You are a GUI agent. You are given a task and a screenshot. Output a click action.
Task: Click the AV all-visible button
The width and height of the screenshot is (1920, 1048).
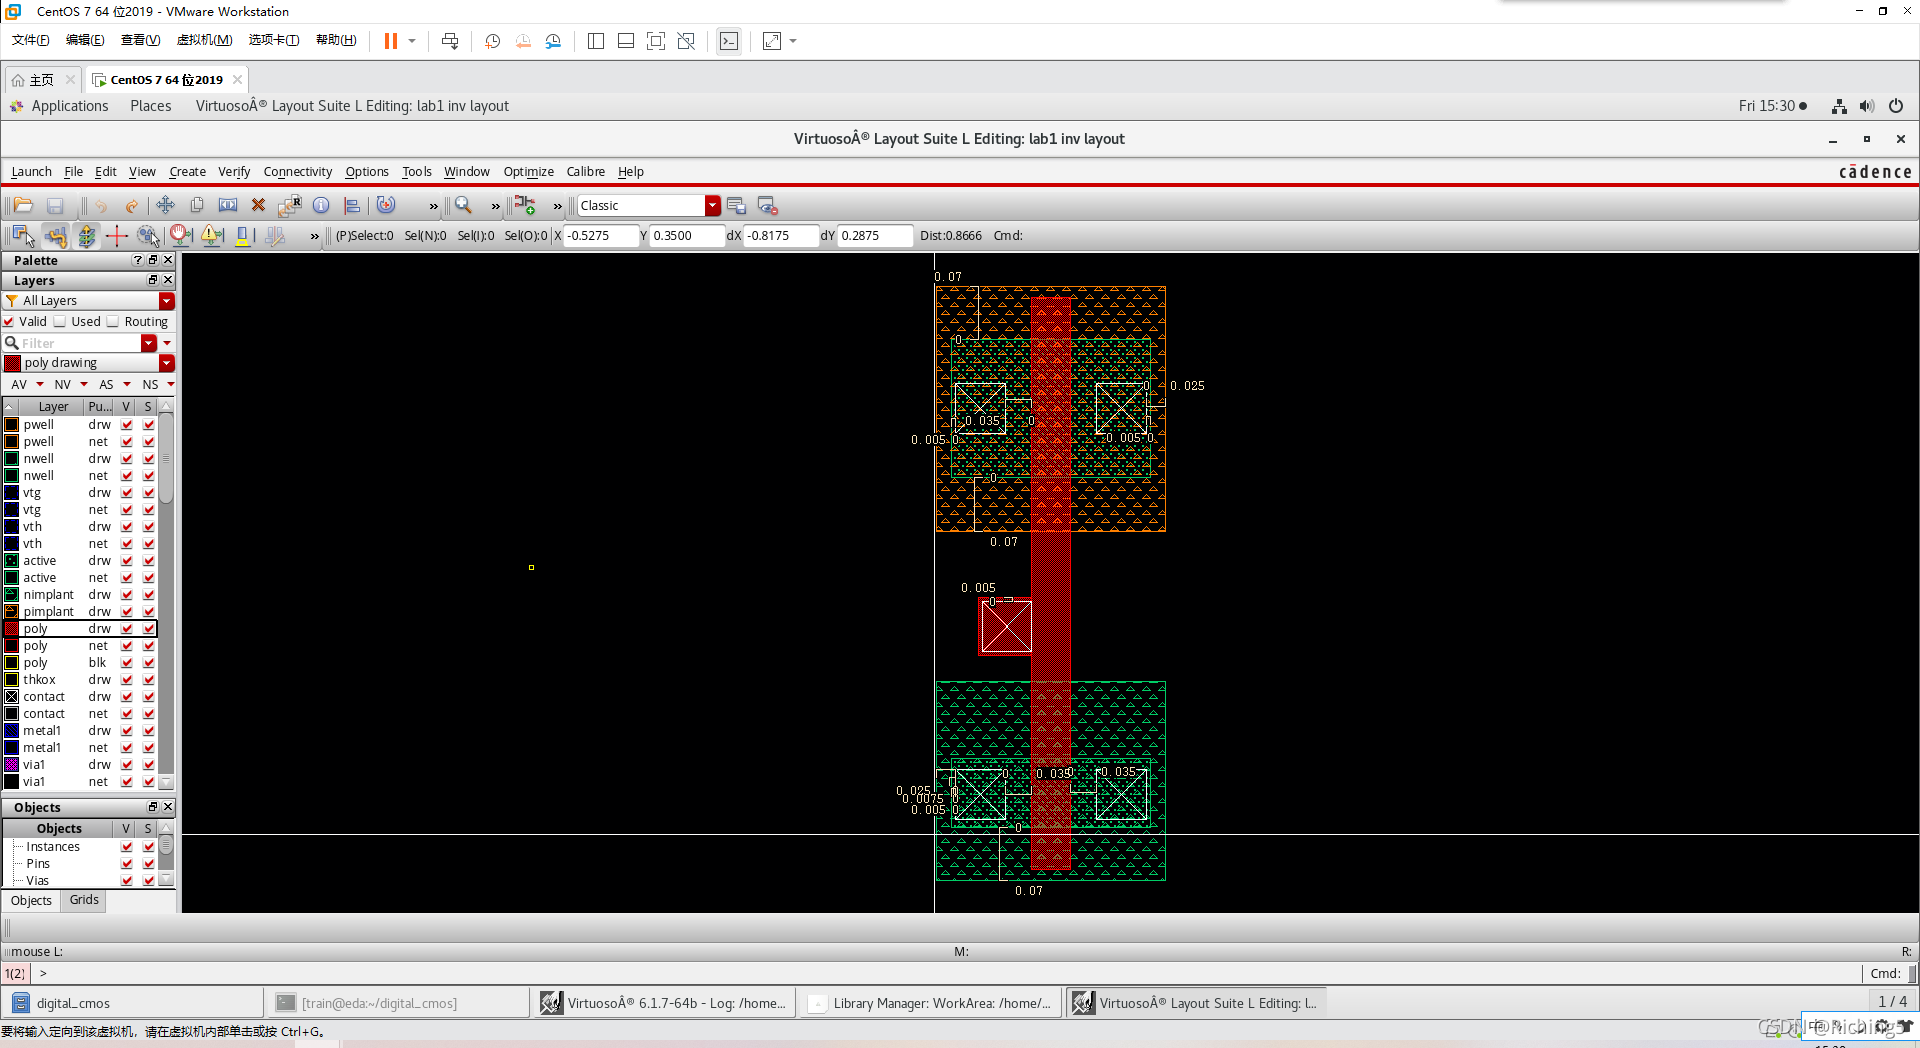coord(19,385)
